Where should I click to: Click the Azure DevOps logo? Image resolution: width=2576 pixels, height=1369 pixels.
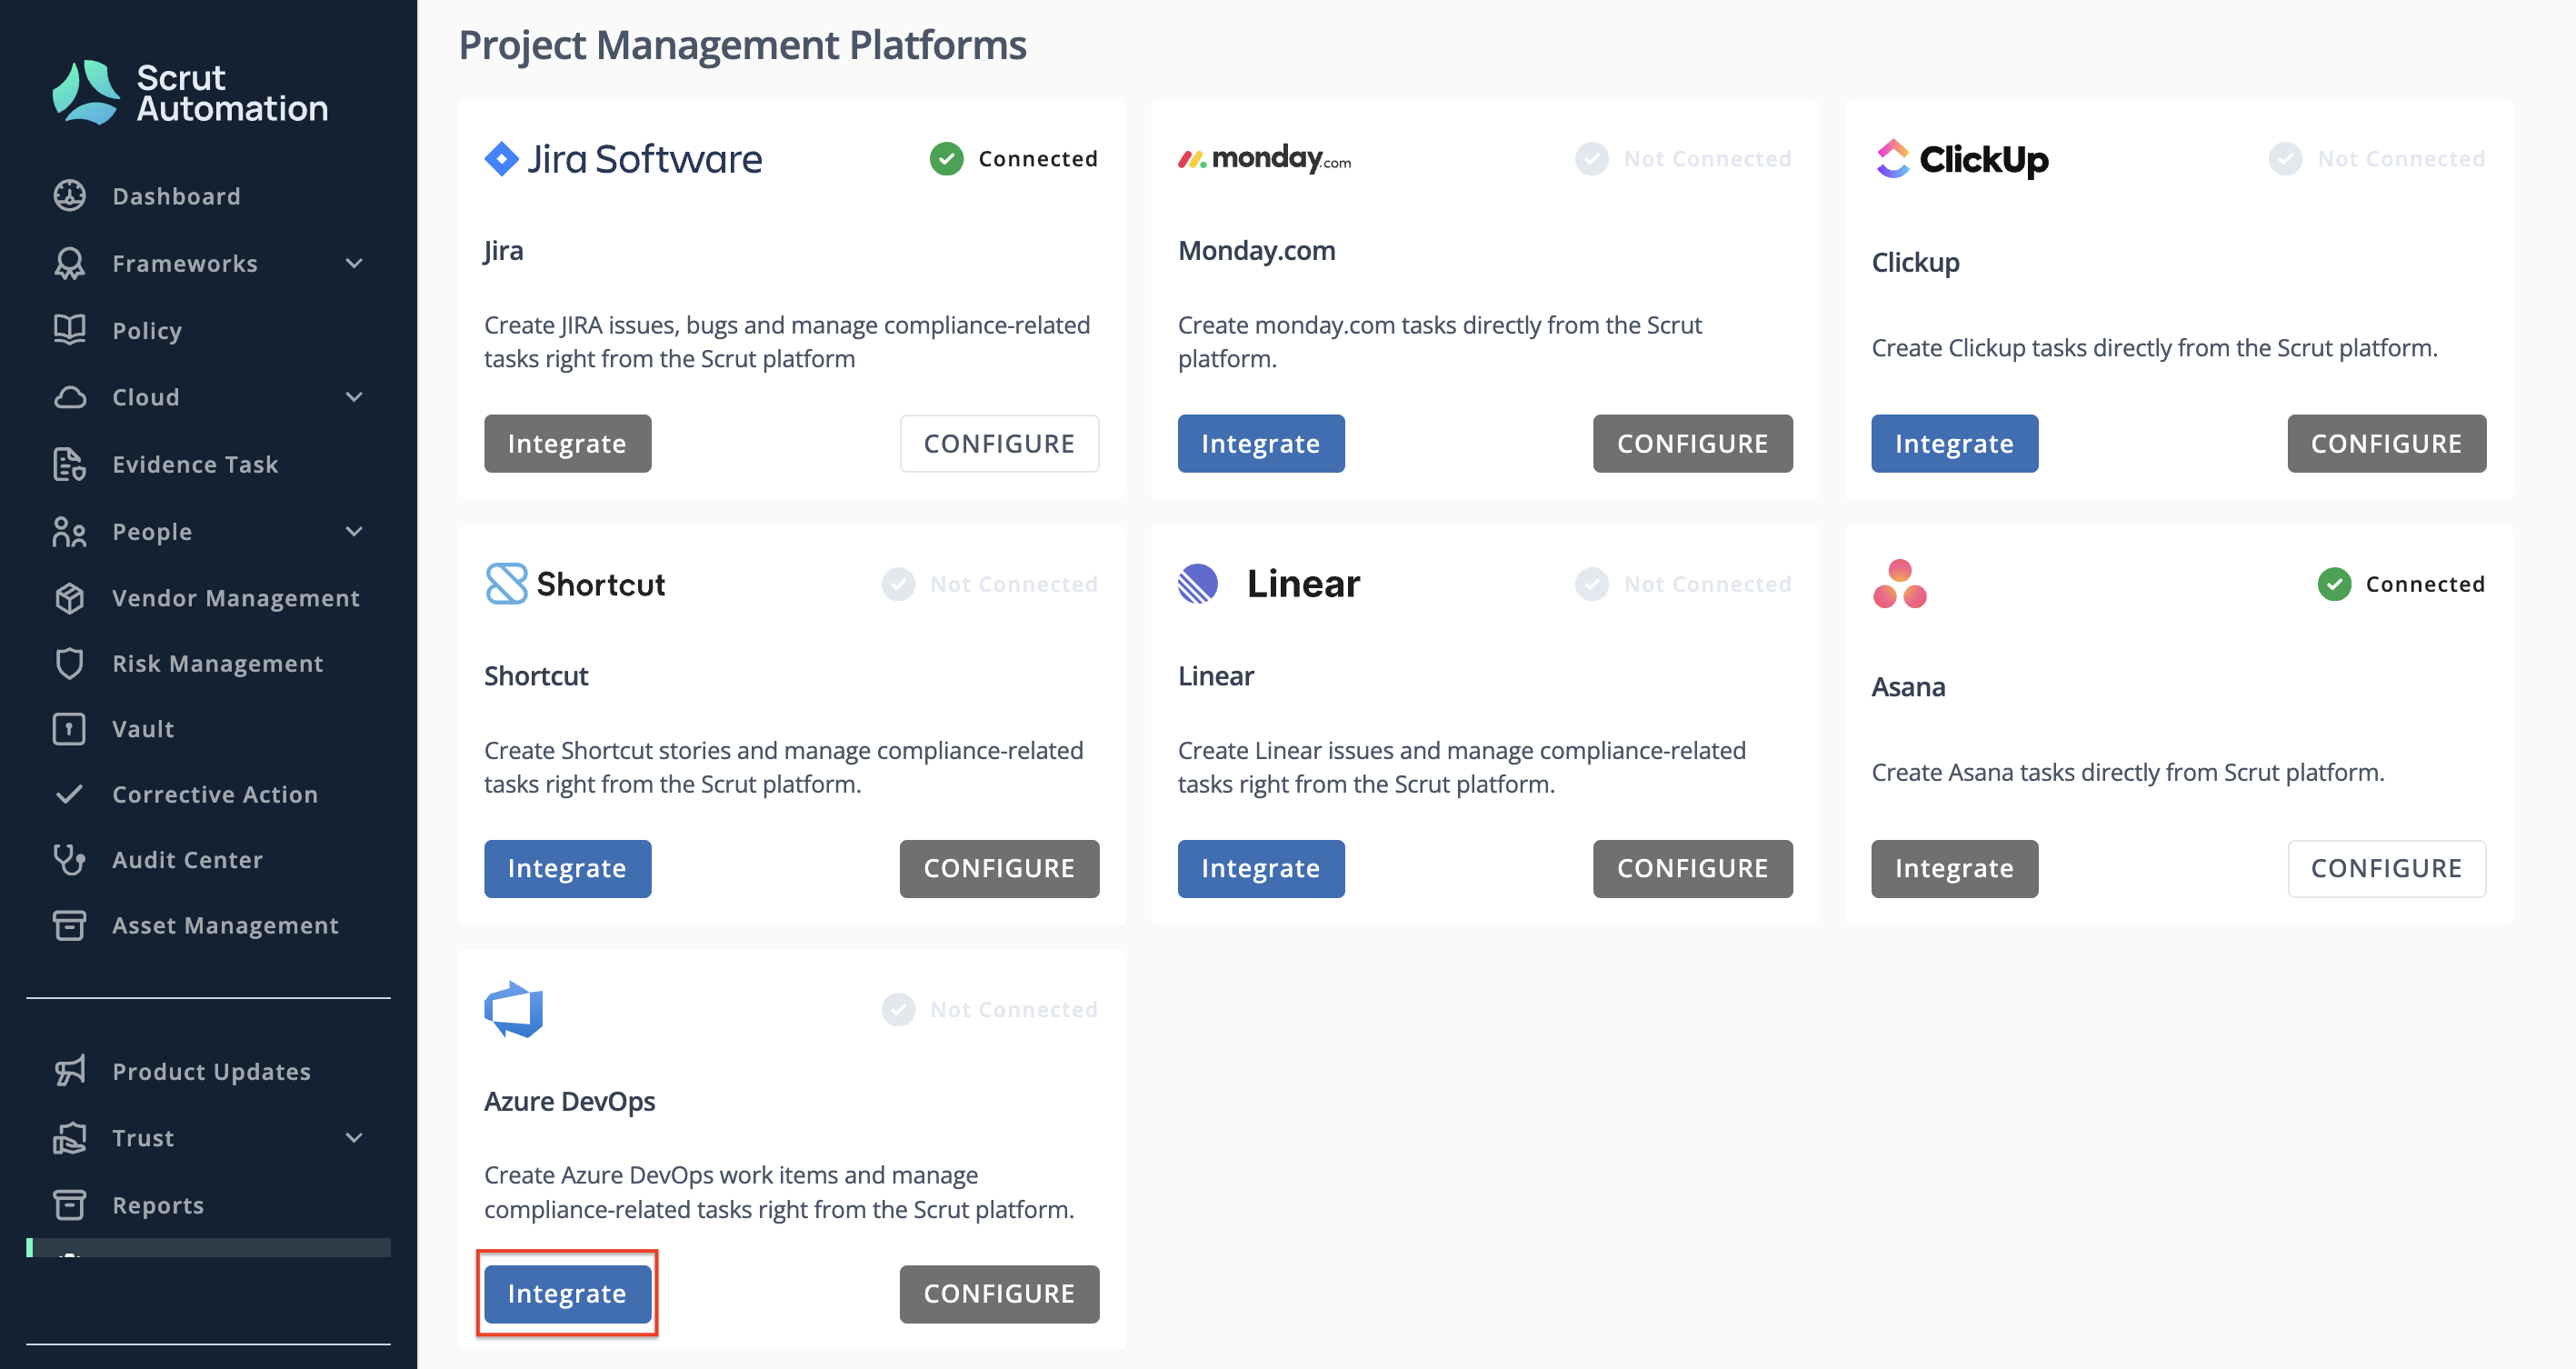pyautogui.click(x=513, y=1009)
